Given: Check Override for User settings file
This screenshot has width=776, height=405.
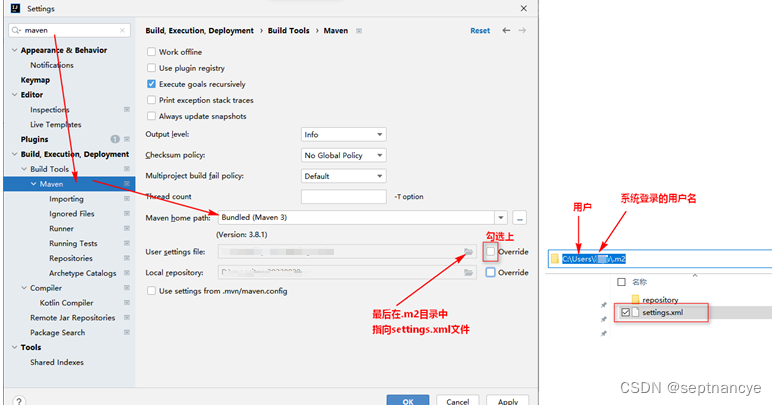Looking at the screenshot, I should click(x=490, y=252).
